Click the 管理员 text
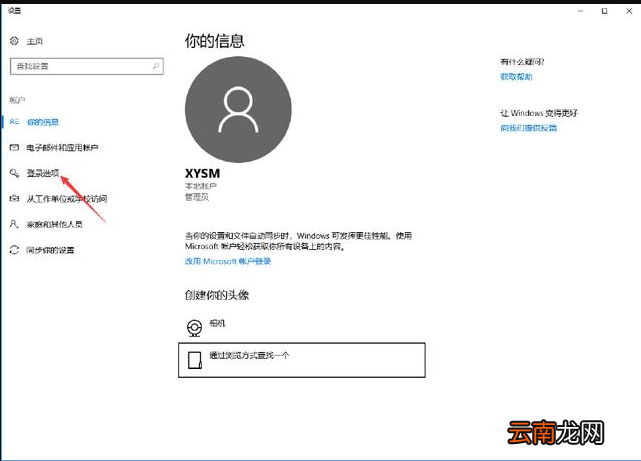Viewport: 641px width, 461px height. (197, 197)
